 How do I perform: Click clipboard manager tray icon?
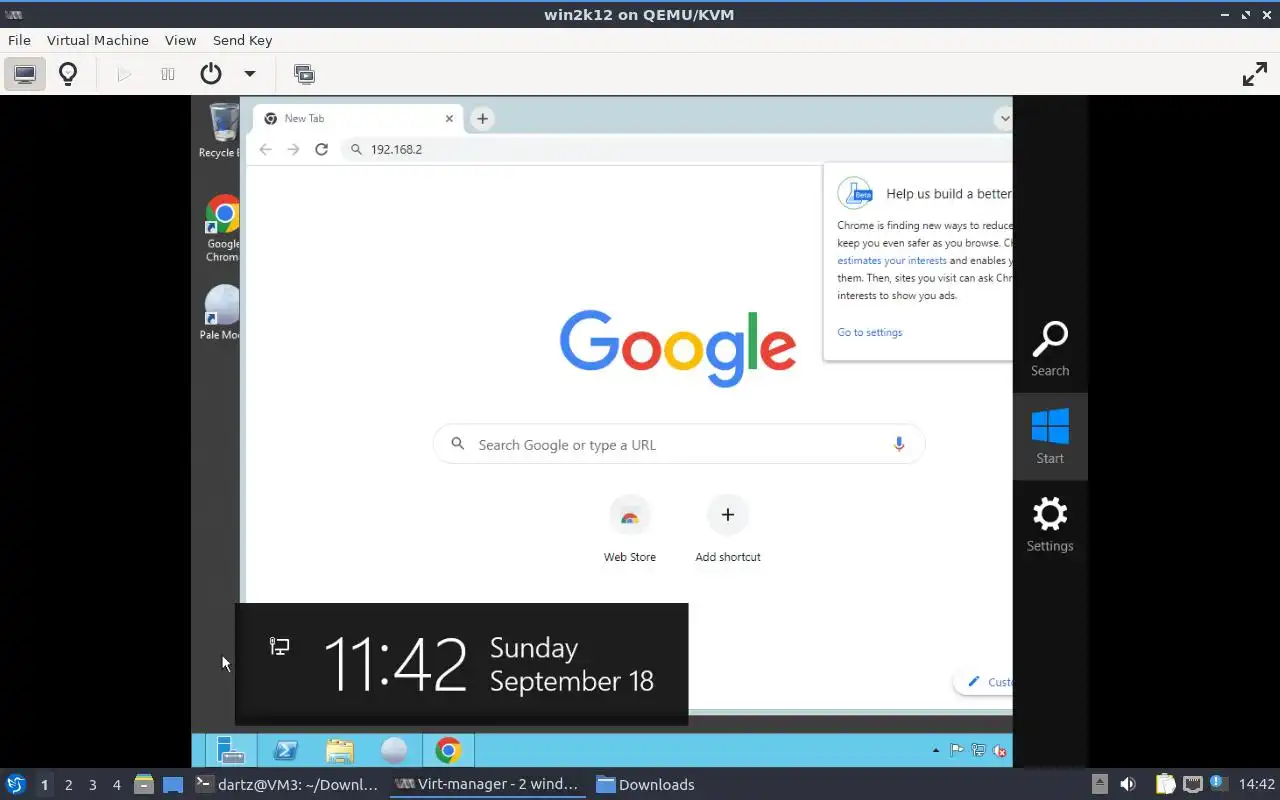(1166, 784)
